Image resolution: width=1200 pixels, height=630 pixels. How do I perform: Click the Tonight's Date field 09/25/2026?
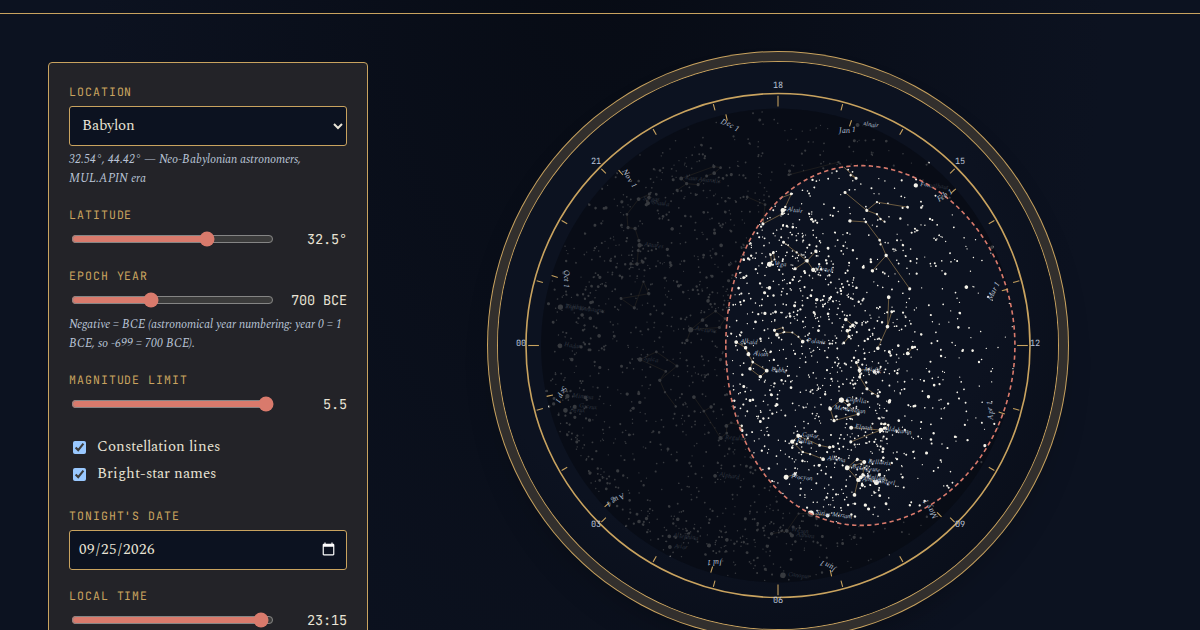208,550
